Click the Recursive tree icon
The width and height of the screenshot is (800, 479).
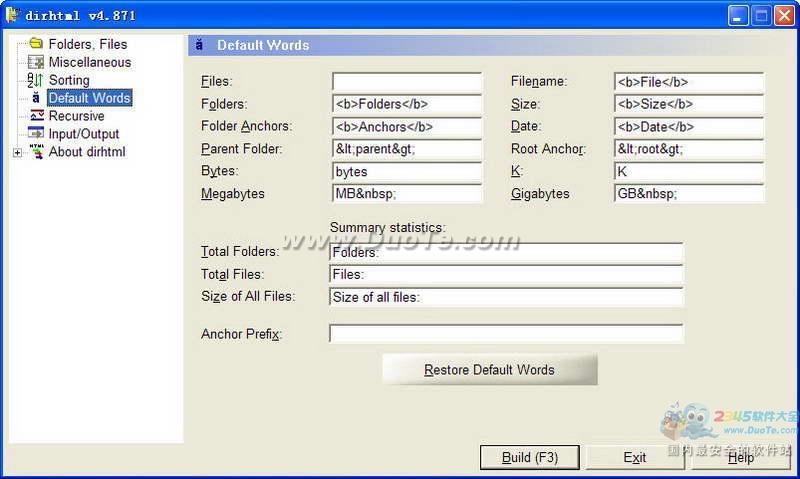pos(36,116)
